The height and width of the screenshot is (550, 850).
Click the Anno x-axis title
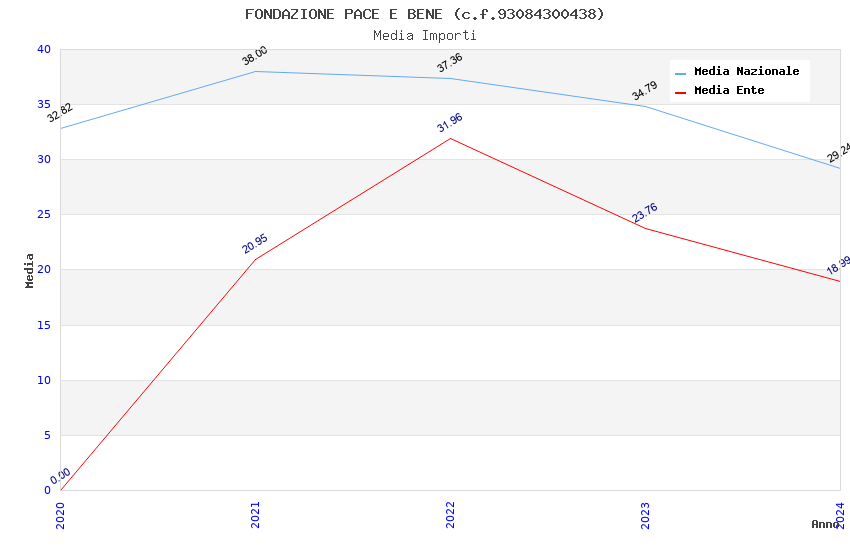(825, 524)
